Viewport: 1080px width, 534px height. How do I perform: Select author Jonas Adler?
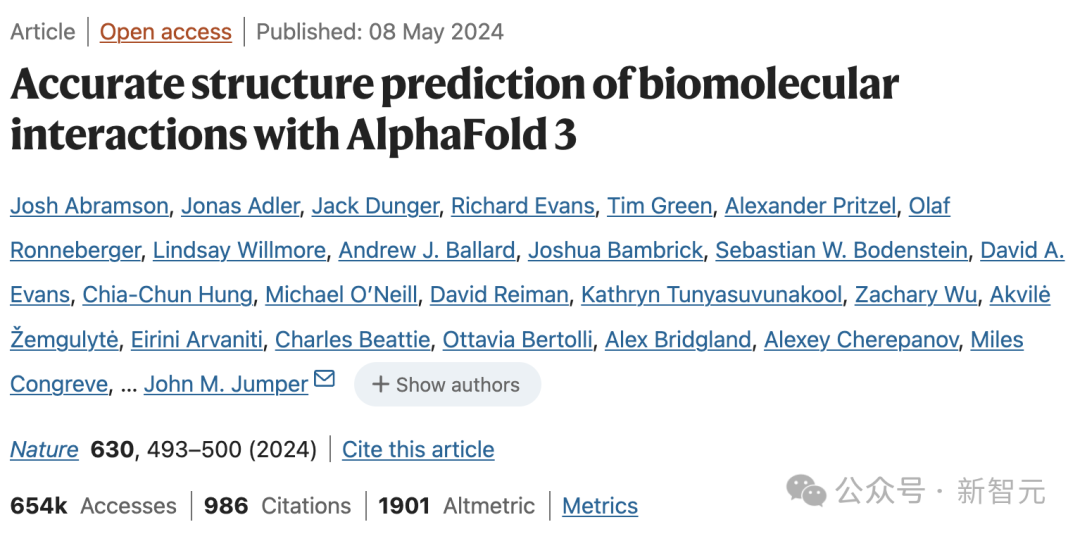[240, 205]
